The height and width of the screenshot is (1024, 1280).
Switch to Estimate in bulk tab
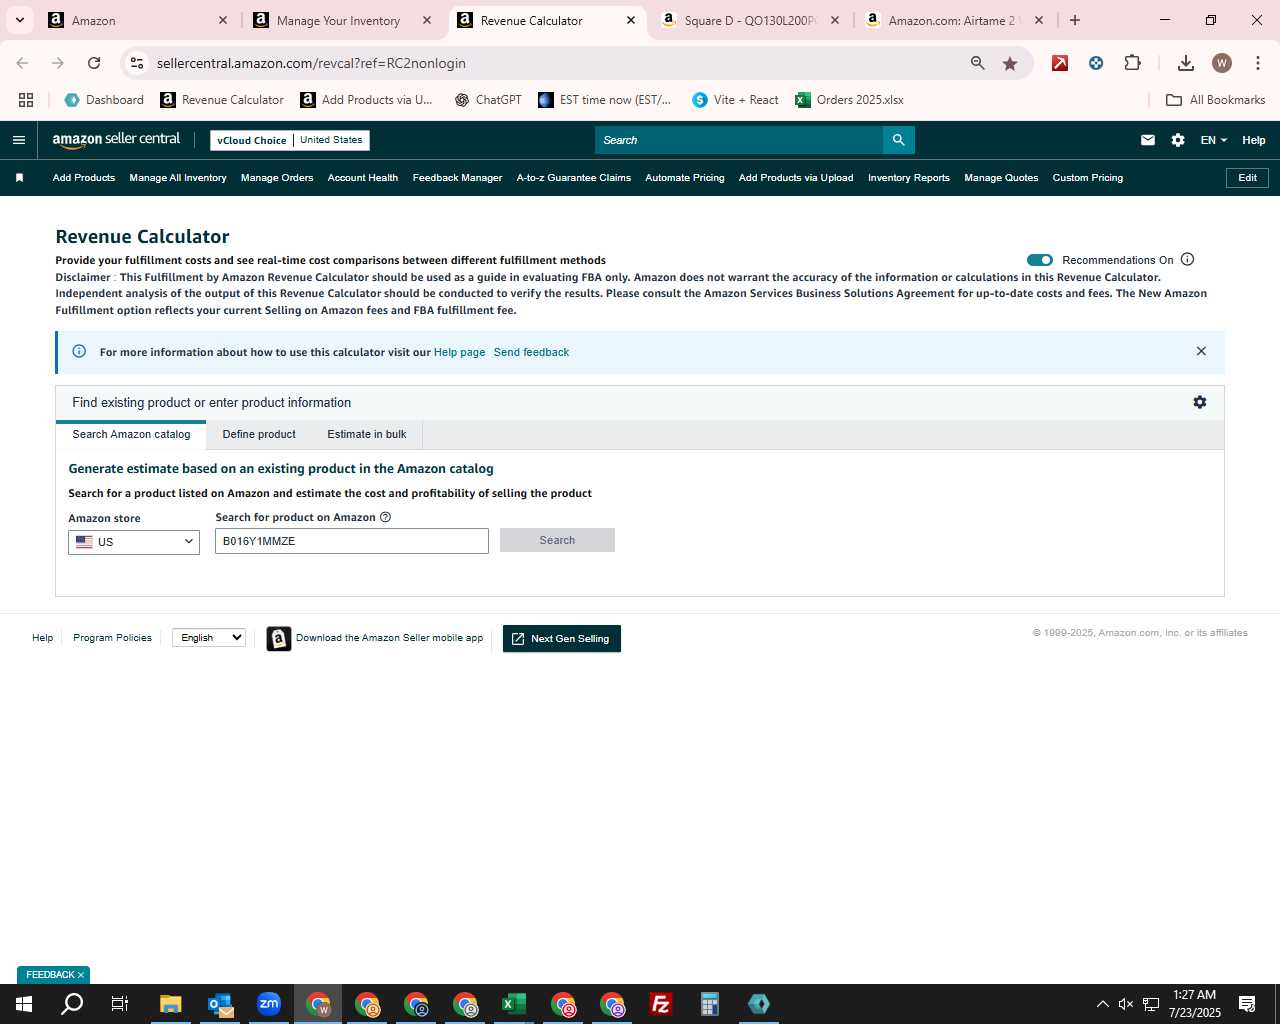click(367, 434)
